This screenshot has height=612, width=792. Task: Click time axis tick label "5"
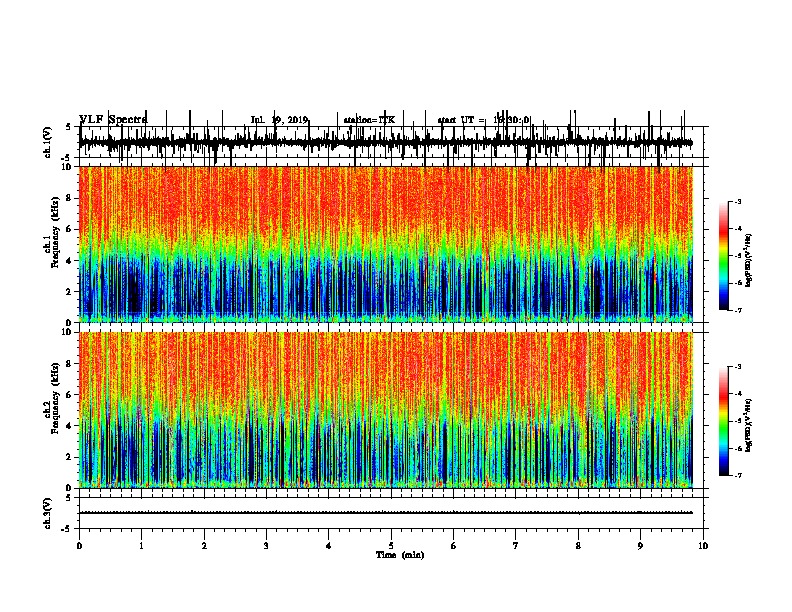tap(391, 546)
